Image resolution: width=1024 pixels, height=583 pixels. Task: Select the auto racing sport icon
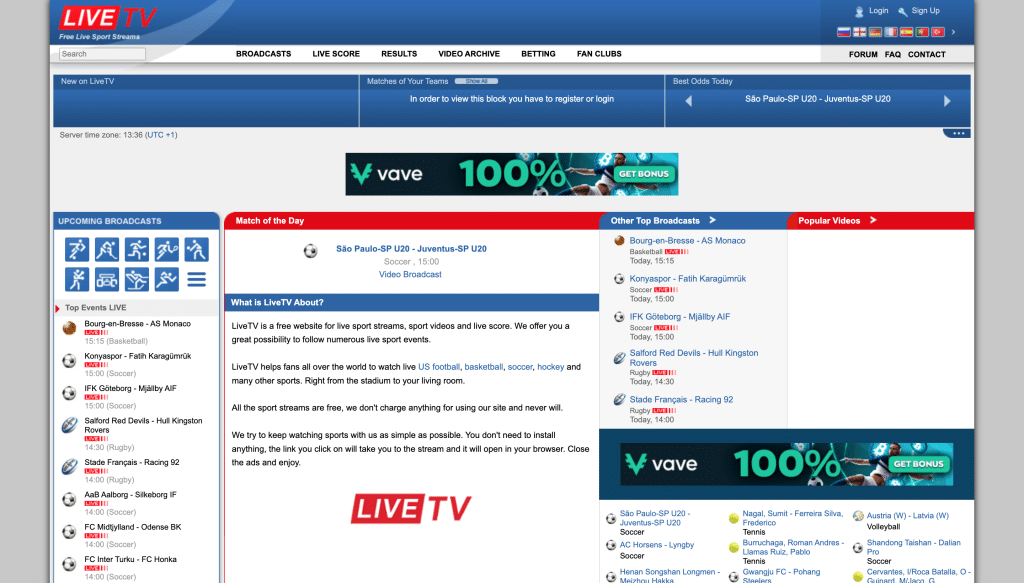tap(107, 279)
